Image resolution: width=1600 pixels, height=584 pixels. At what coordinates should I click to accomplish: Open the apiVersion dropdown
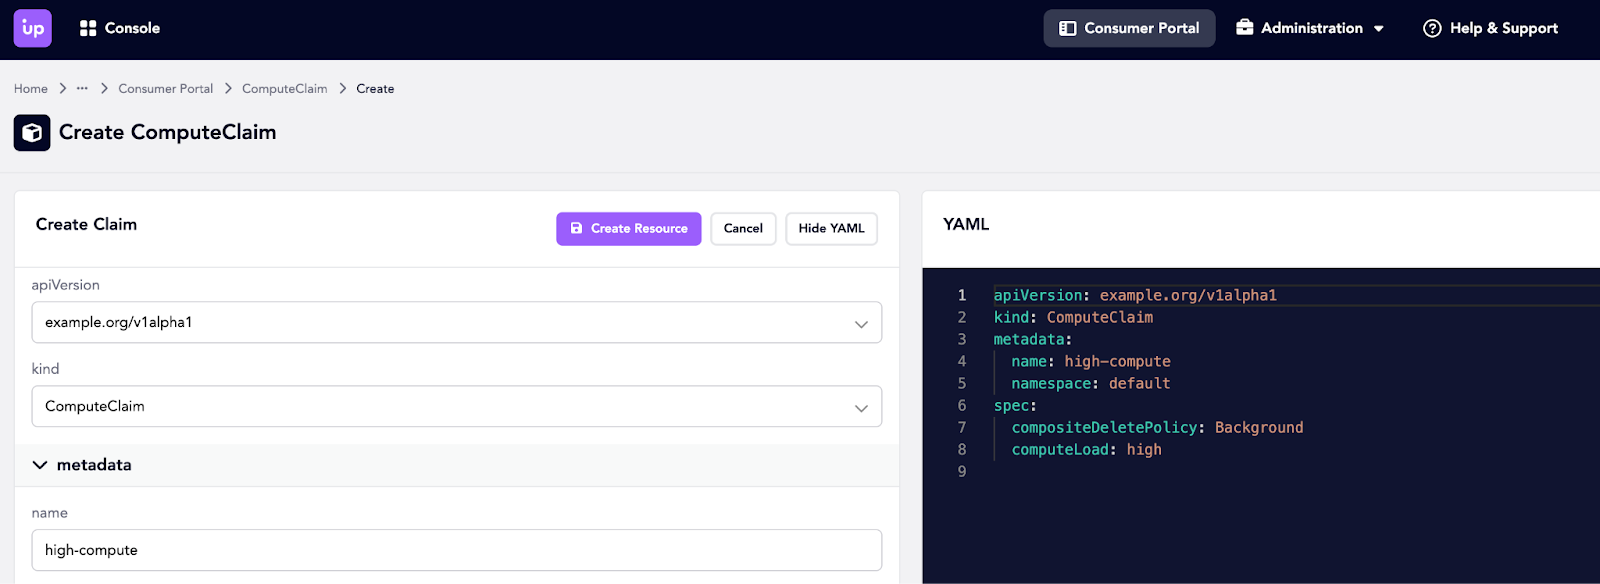457,322
